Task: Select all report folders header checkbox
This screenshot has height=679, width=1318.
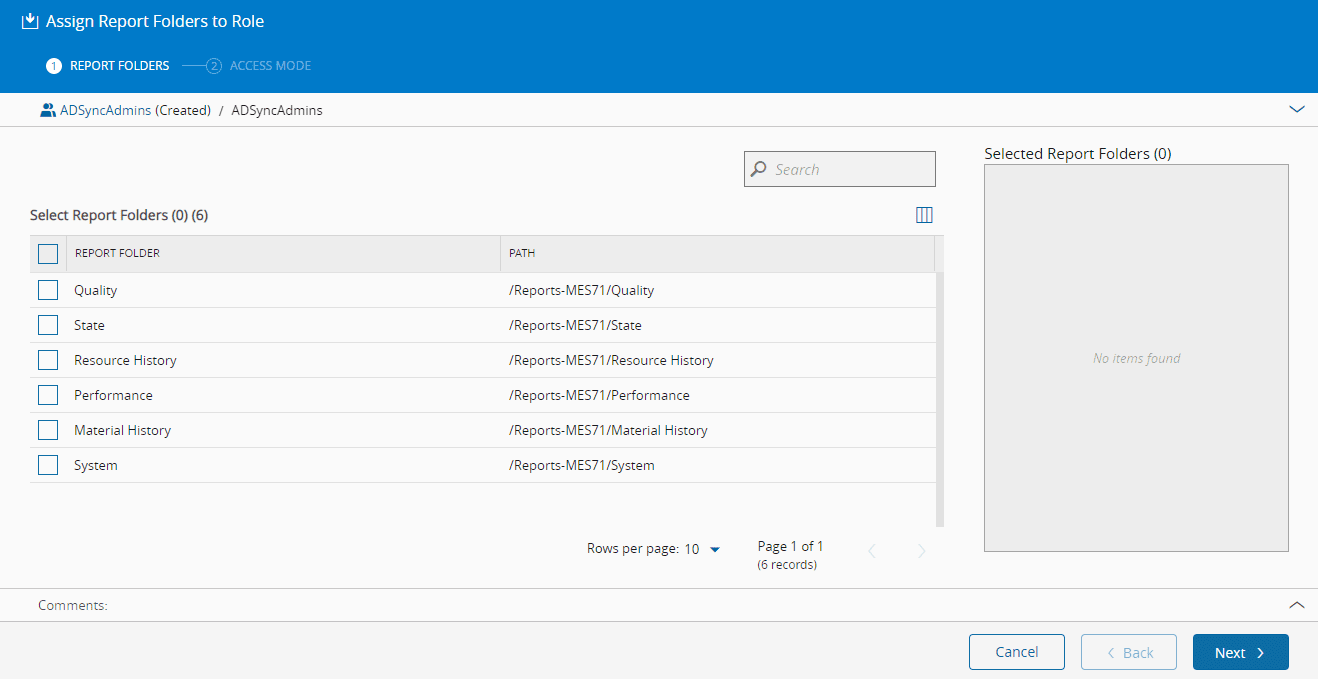Action: pos(48,254)
